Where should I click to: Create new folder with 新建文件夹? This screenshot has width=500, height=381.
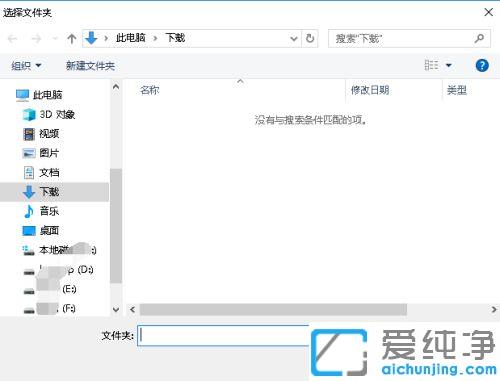90,66
